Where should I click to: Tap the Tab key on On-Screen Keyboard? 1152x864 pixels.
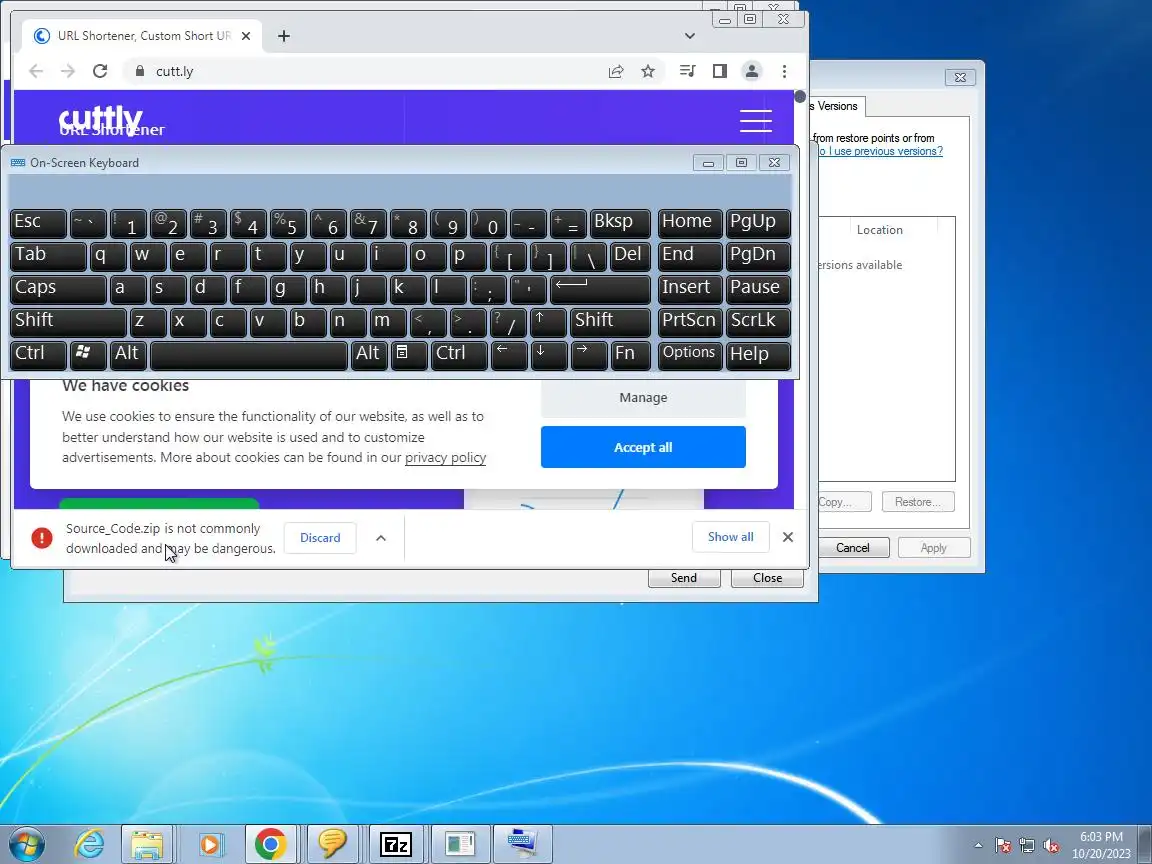(48, 256)
